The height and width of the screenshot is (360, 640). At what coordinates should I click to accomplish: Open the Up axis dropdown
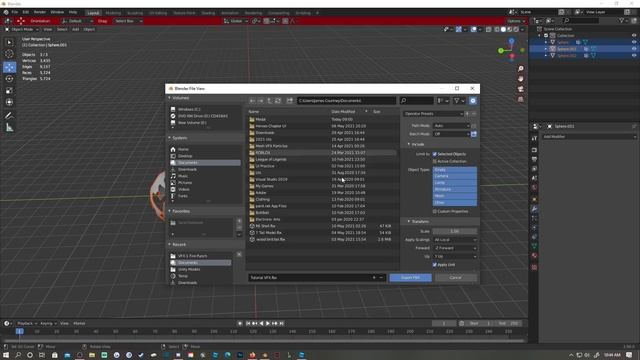coord(455,256)
